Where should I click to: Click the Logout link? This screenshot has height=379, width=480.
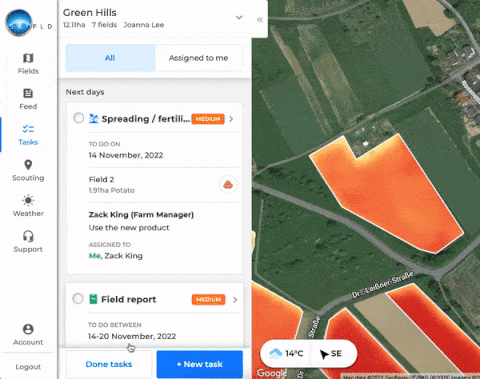(x=28, y=367)
